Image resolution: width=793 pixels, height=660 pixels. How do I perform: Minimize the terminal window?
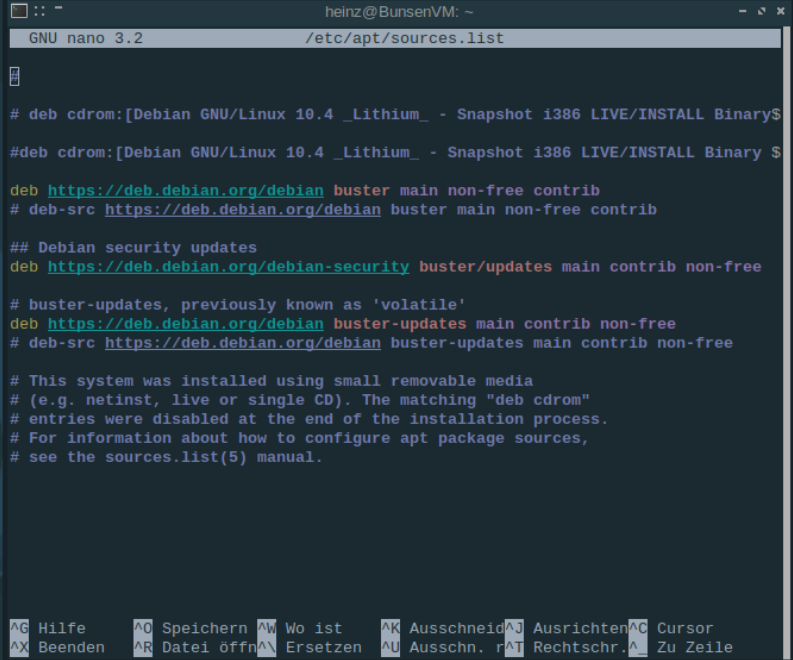(742, 11)
